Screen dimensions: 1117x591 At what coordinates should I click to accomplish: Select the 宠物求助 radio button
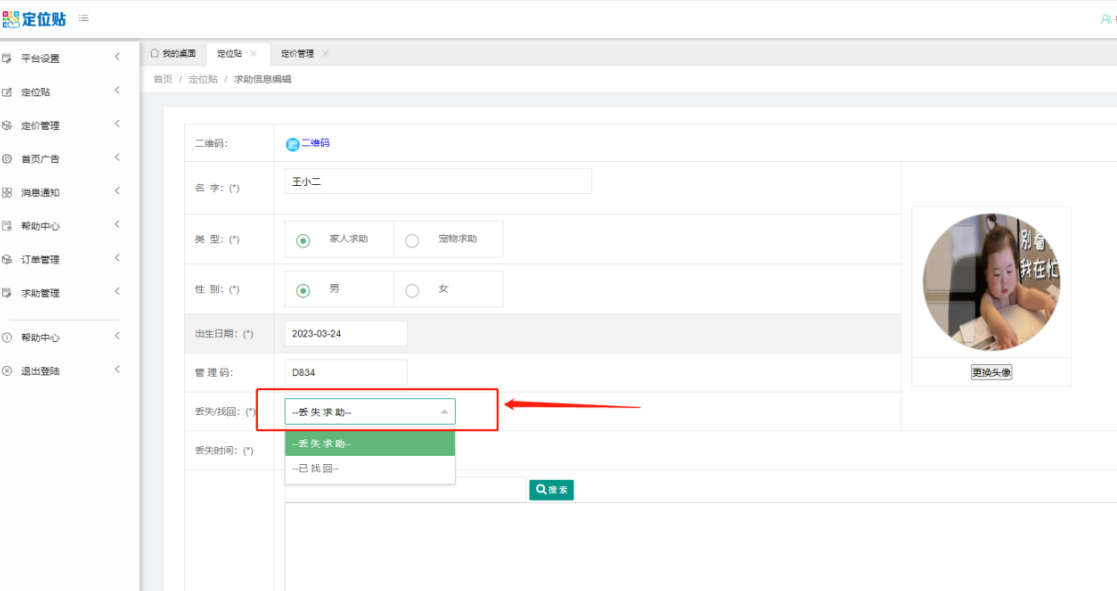412,240
